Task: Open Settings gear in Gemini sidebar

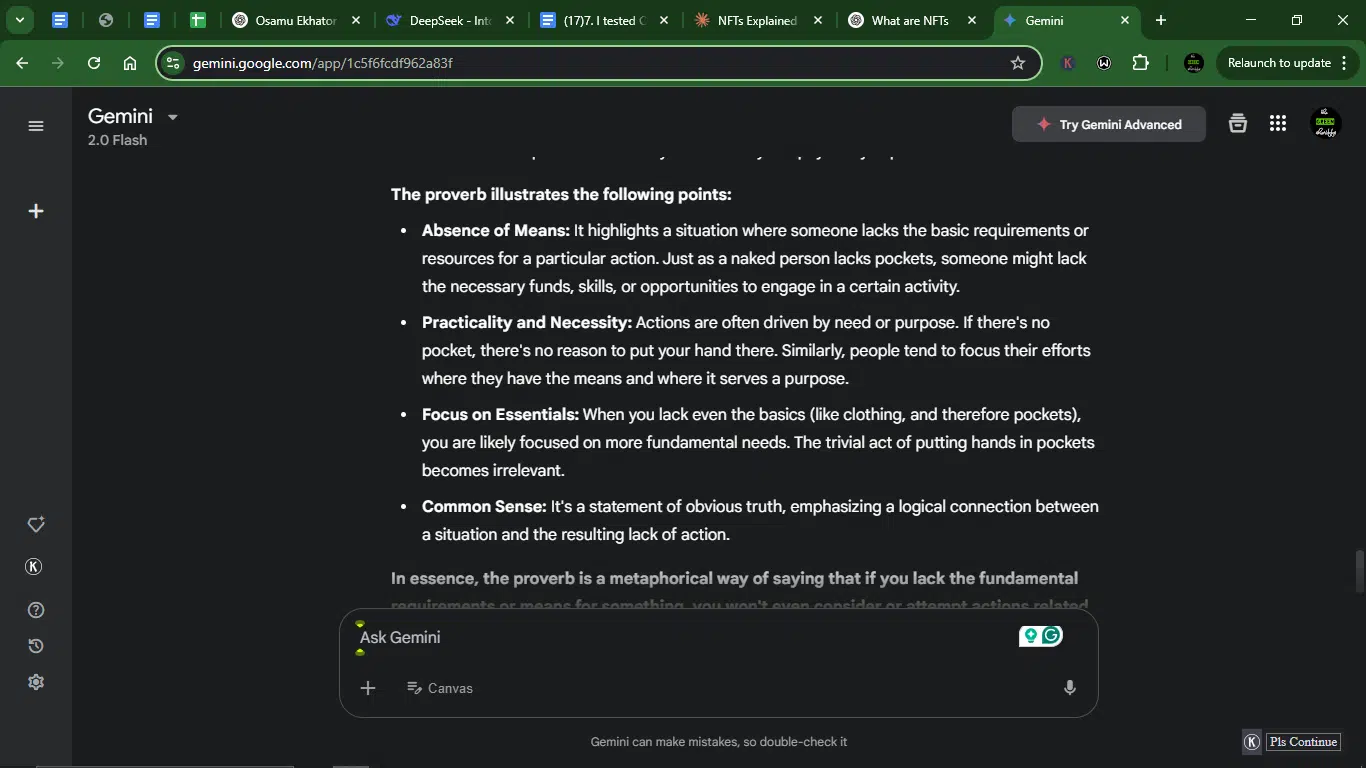Action: pyautogui.click(x=36, y=682)
